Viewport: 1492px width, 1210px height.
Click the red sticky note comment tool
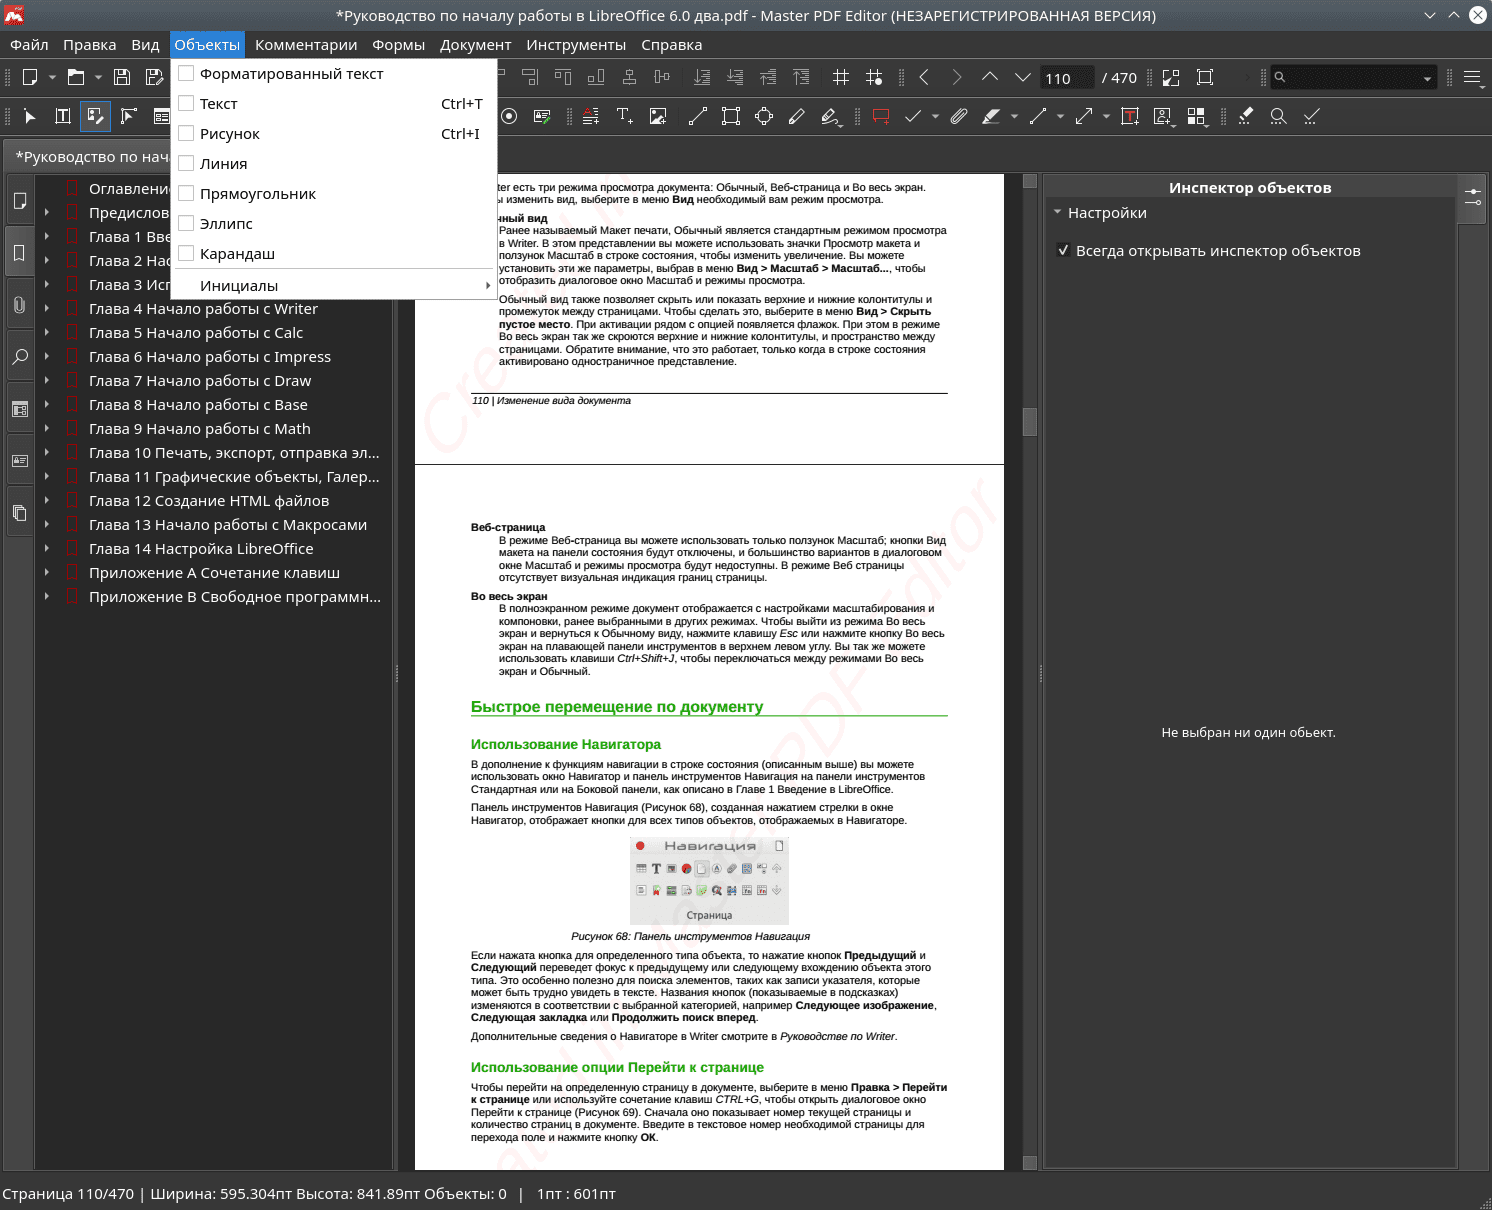tap(881, 116)
